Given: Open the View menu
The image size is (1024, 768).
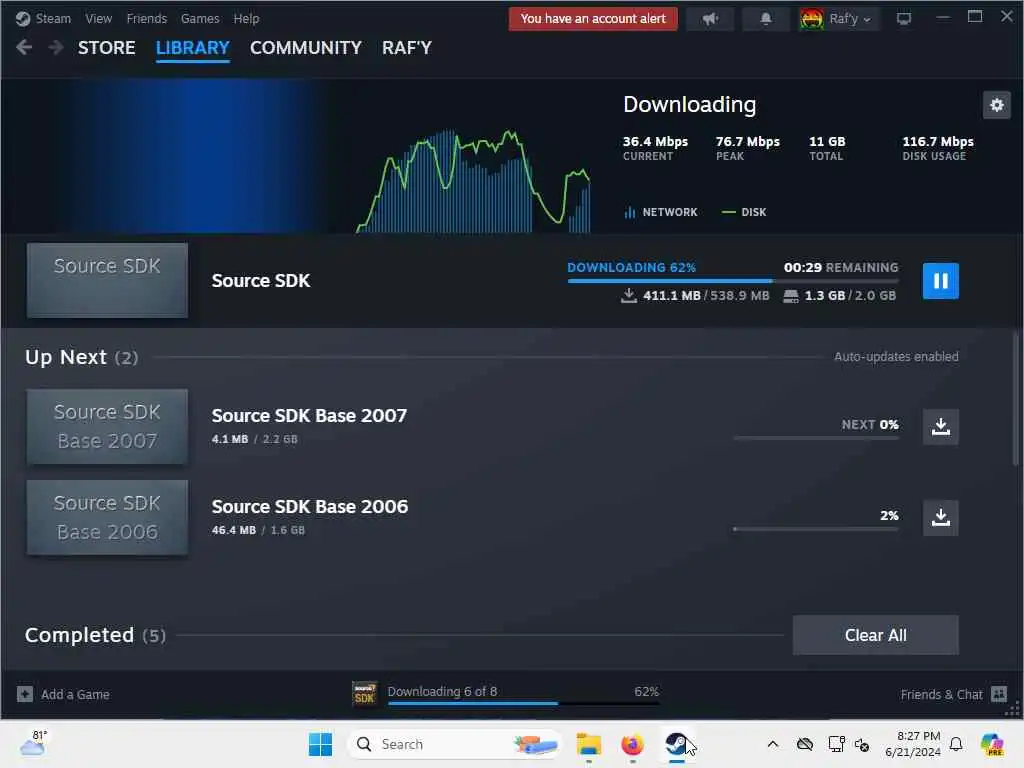Looking at the screenshot, I should (98, 18).
